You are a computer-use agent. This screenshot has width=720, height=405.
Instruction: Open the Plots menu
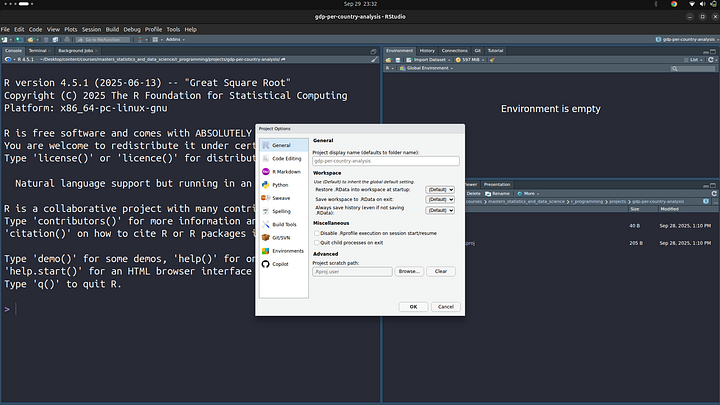pos(71,29)
